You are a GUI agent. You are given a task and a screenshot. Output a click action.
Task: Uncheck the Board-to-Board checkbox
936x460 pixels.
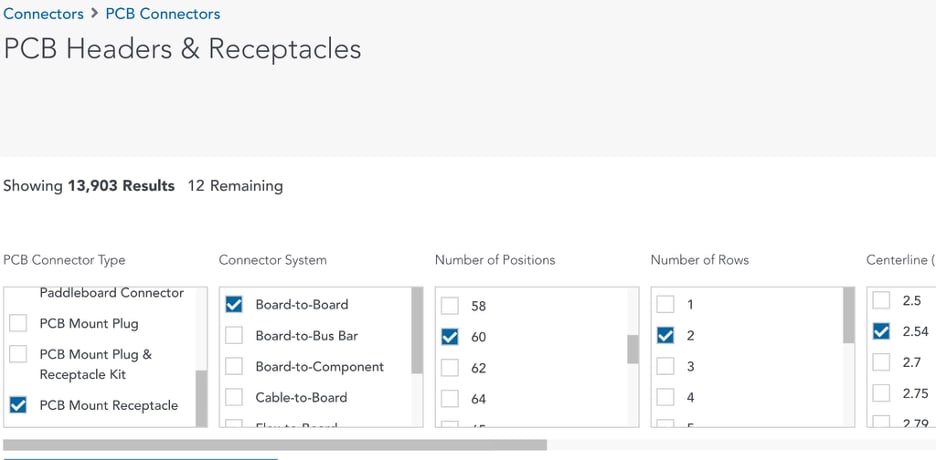(x=234, y=304)
